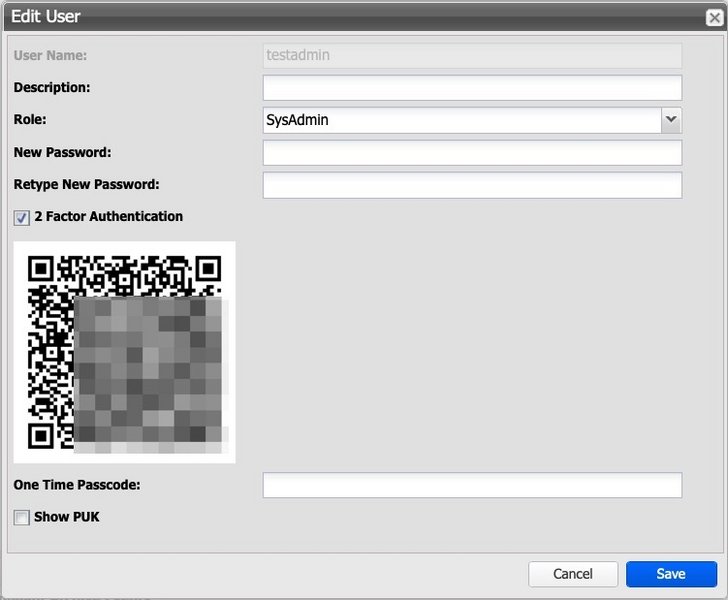Click the 2FA QR code image

[x=124, y=352]
